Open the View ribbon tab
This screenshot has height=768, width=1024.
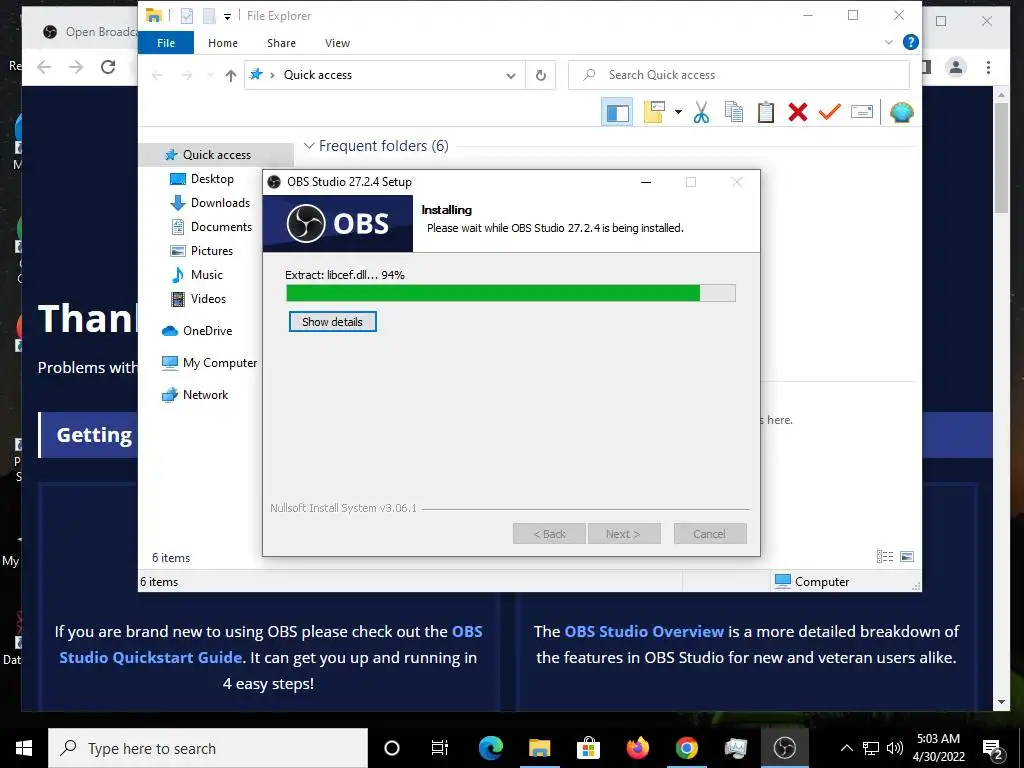coord(338,42)
